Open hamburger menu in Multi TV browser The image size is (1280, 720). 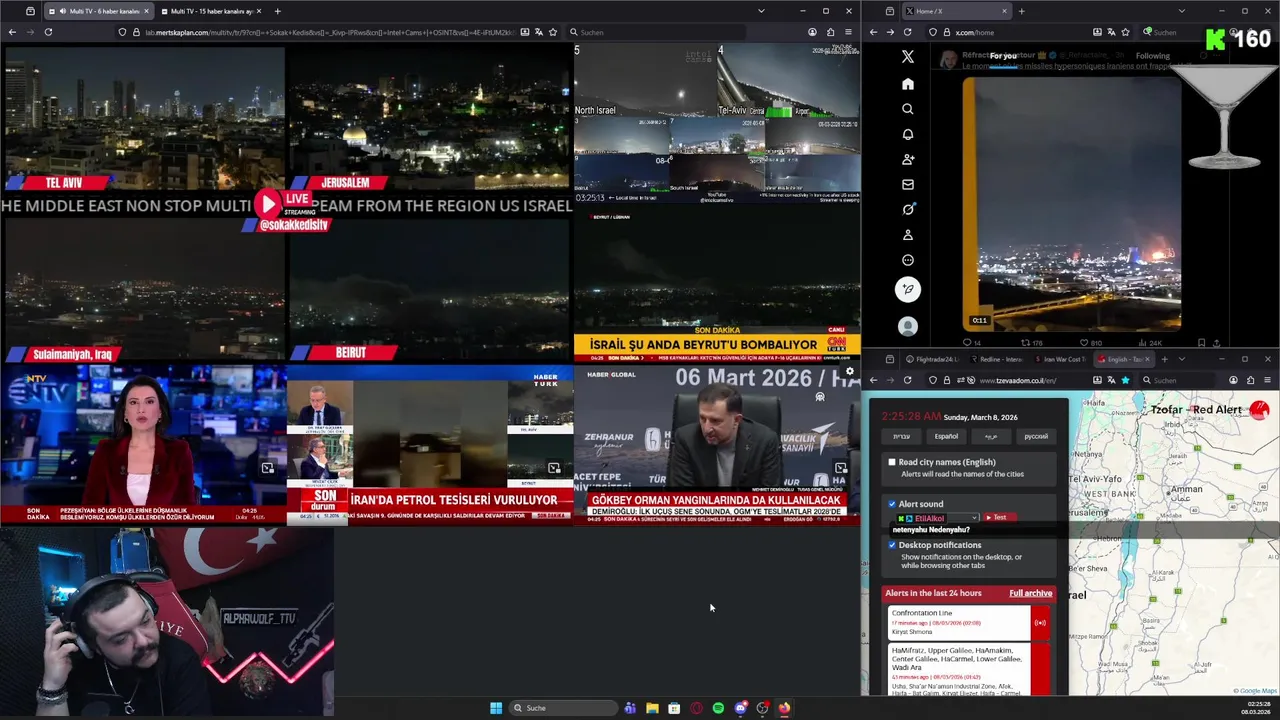pyautogui.click(x=848, y=32)
